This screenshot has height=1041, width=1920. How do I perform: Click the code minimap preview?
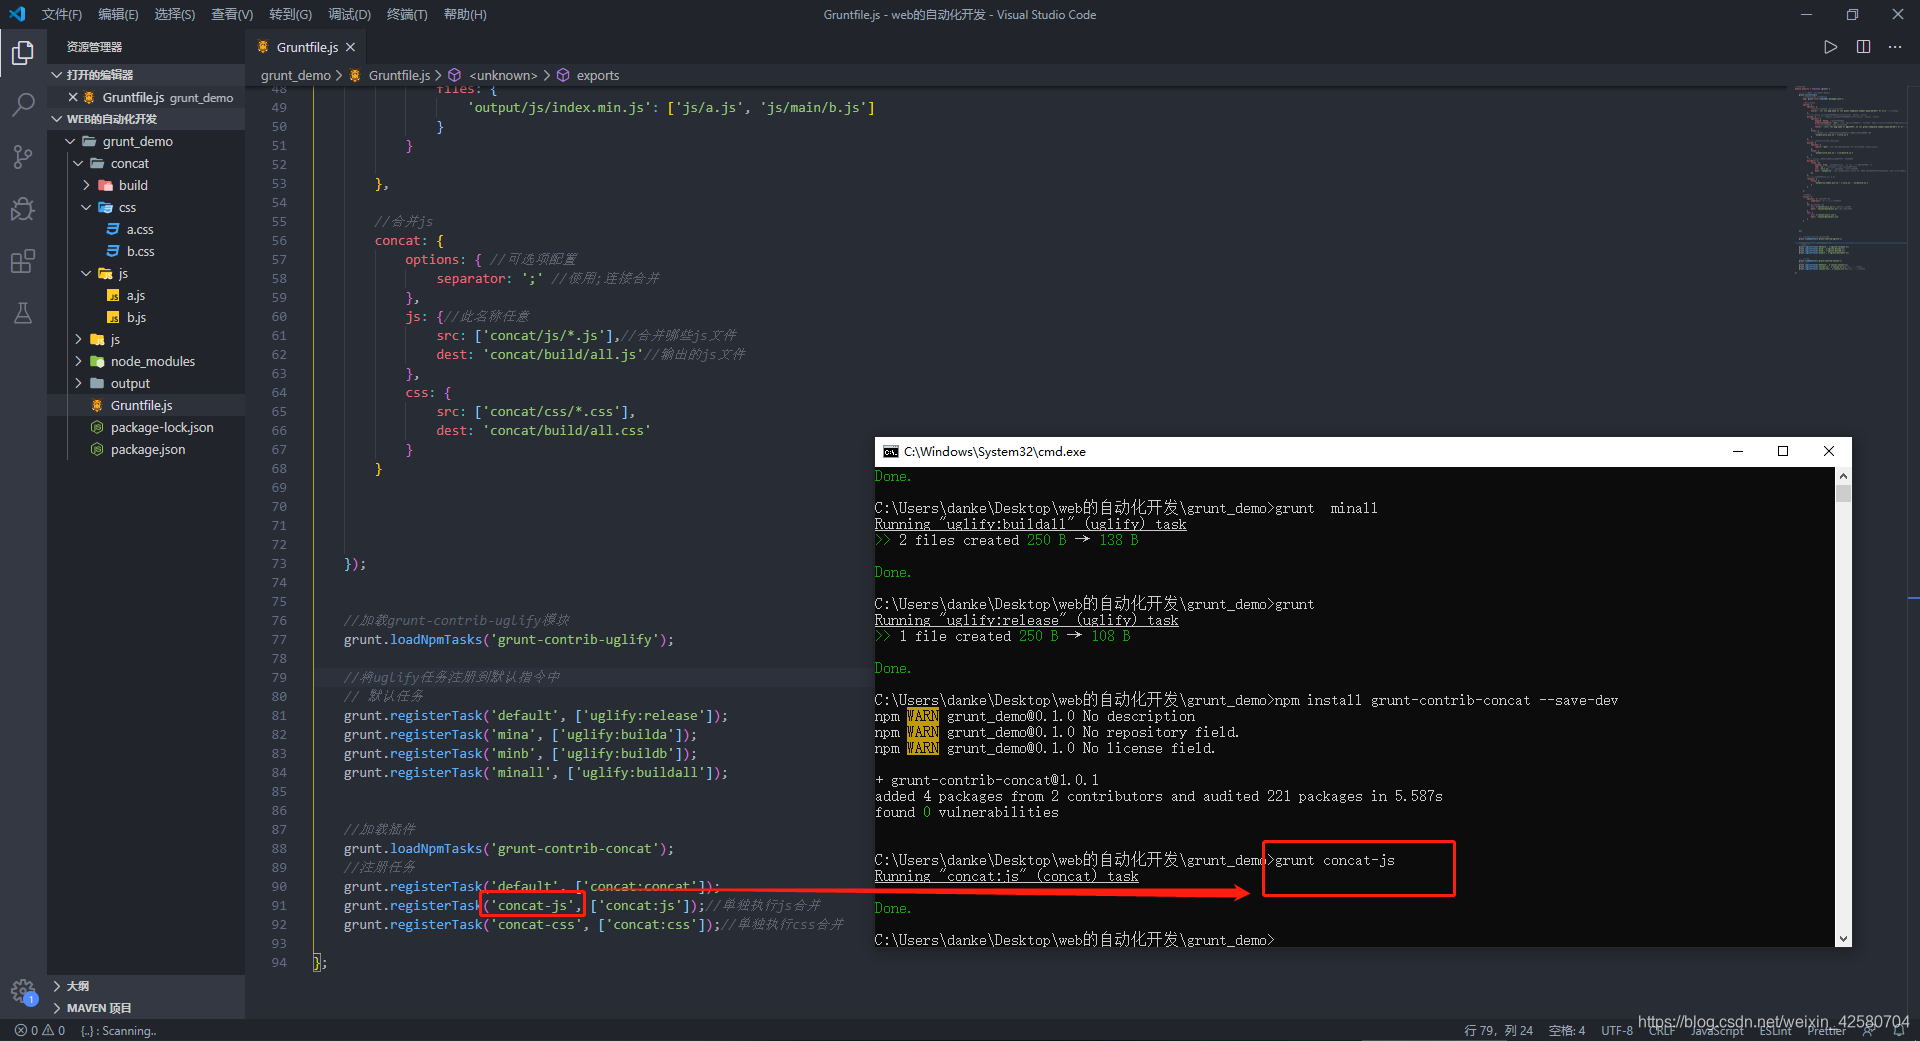(x=1850, y=180)
